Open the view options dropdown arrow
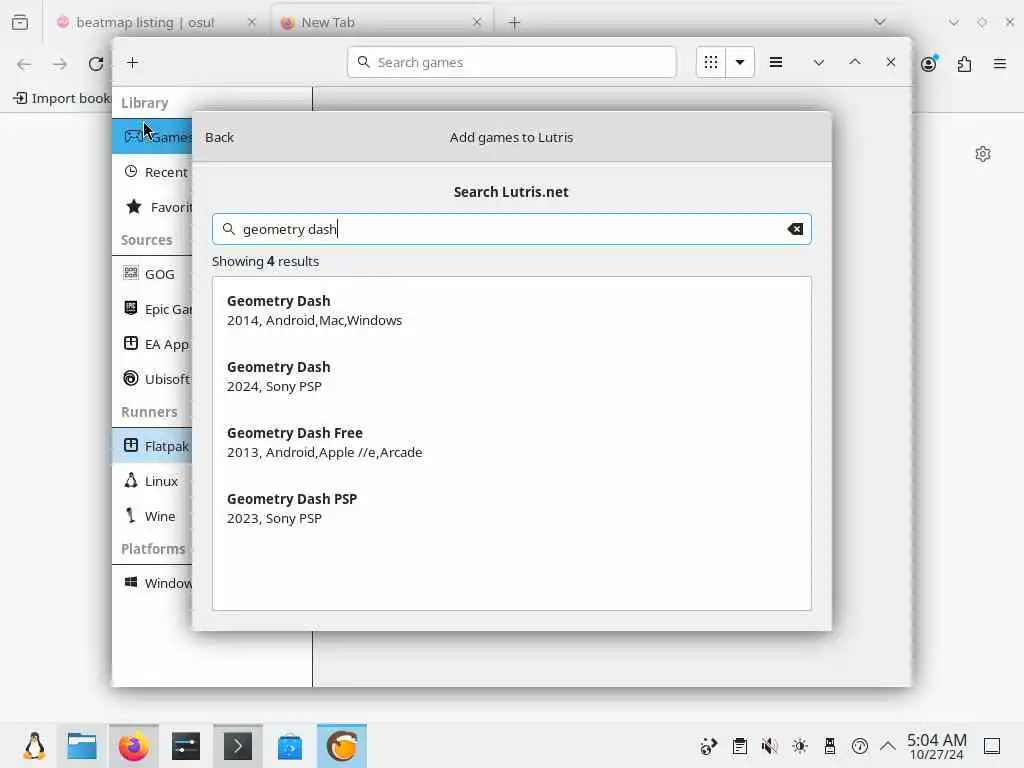 (x=740, y=63)
